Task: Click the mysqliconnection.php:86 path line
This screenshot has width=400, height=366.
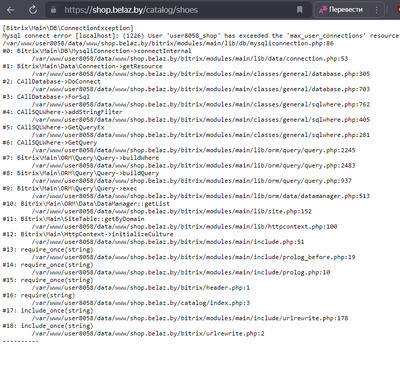Action: [168, 43]
